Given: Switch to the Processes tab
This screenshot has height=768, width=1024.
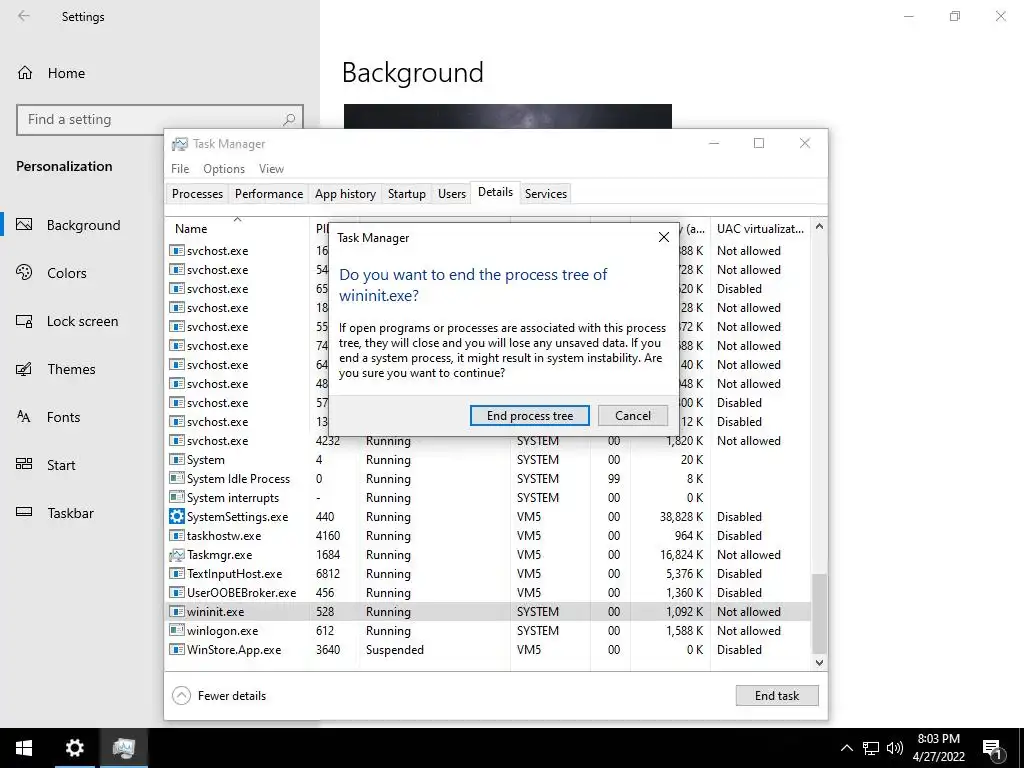Looking at the screenshot, I should (x=197, y=194).
